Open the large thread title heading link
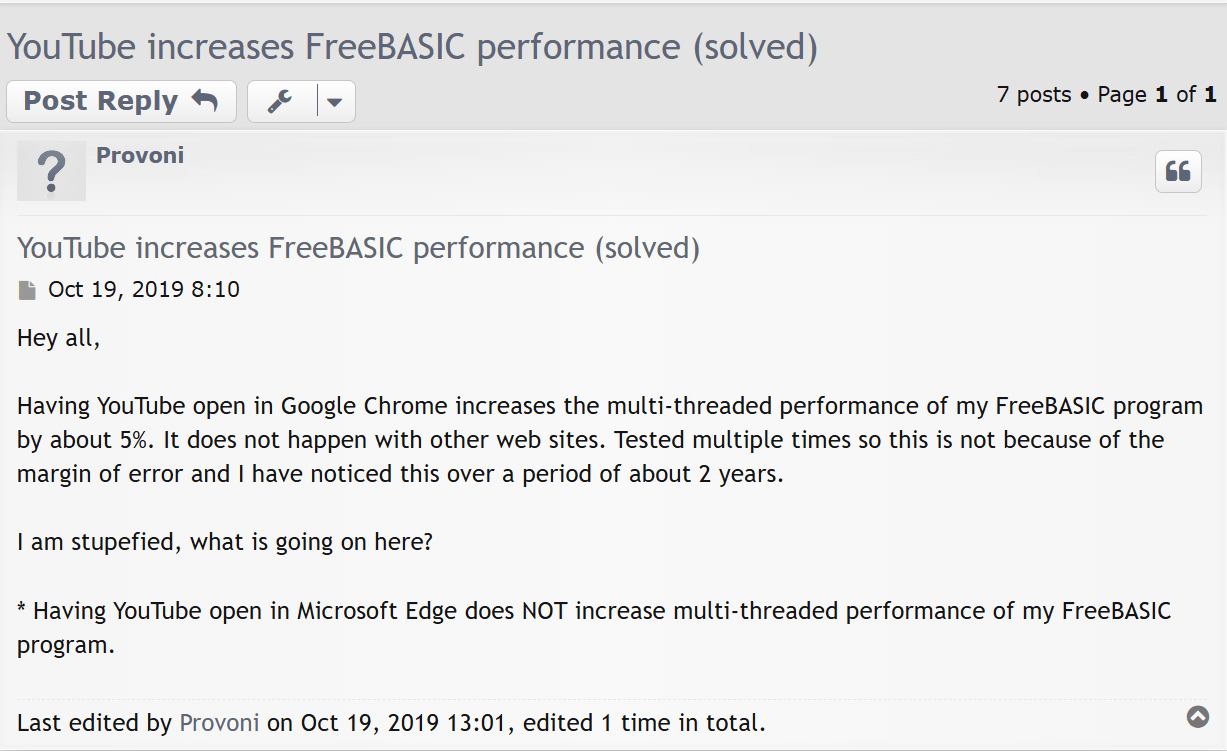This screenshot has height=751, width=1227. pyautogui.click(x=412, y=47)
